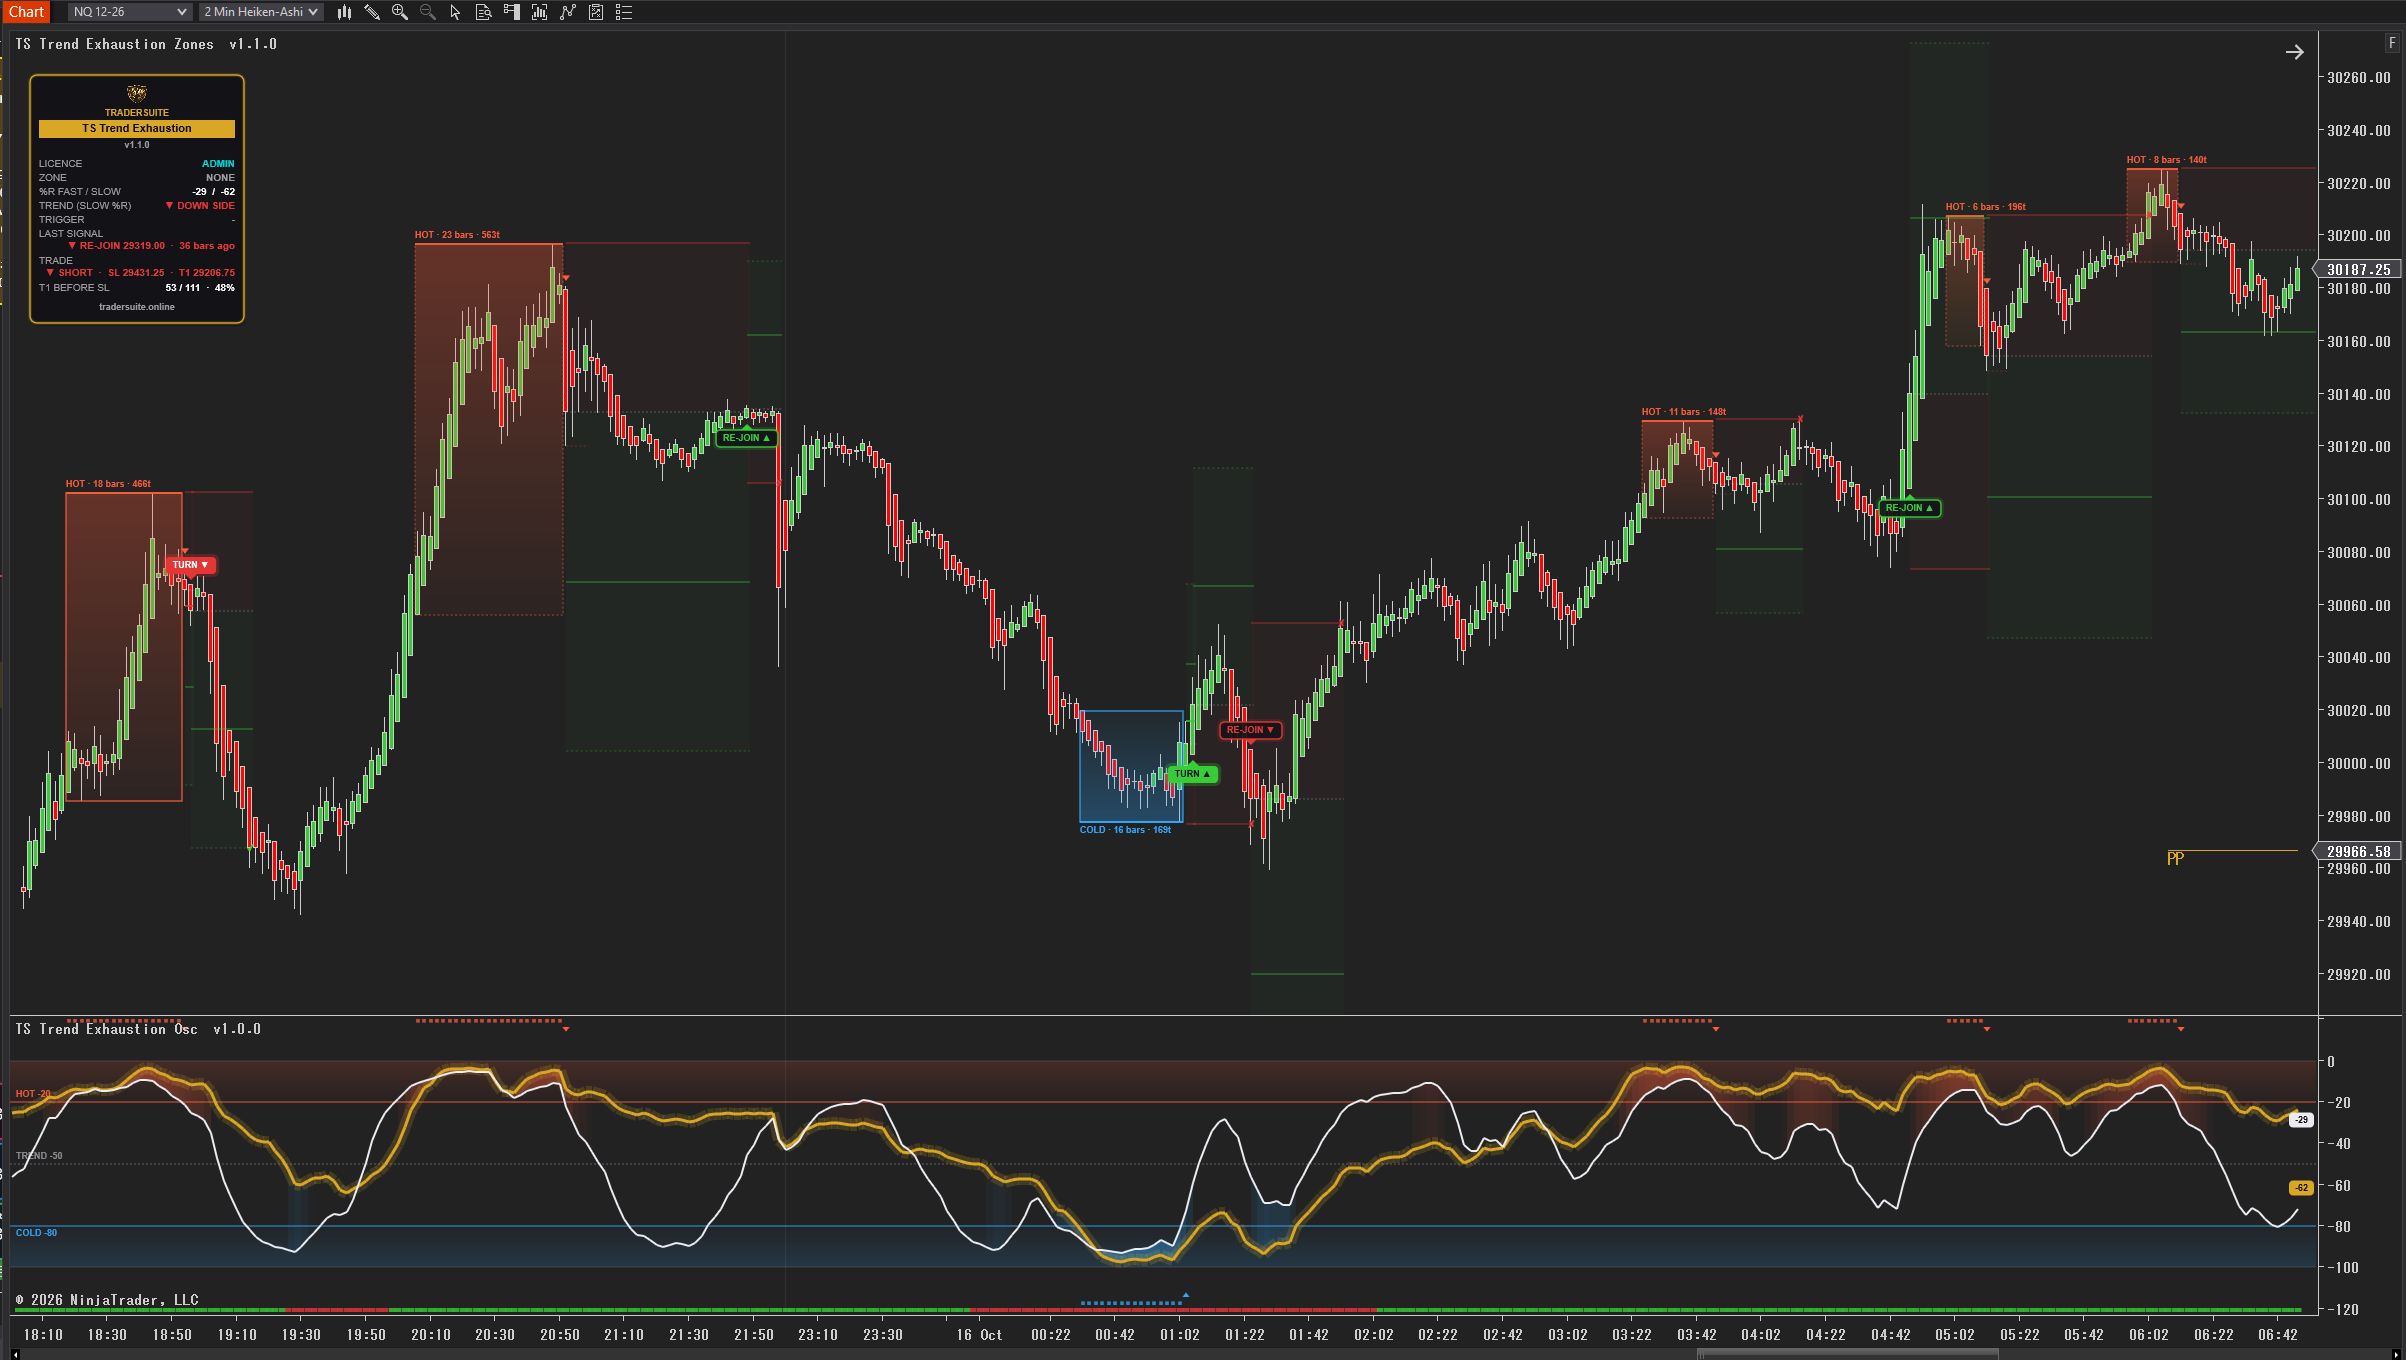Click the tradersuite.online link in panel

(x=137, y=307)
